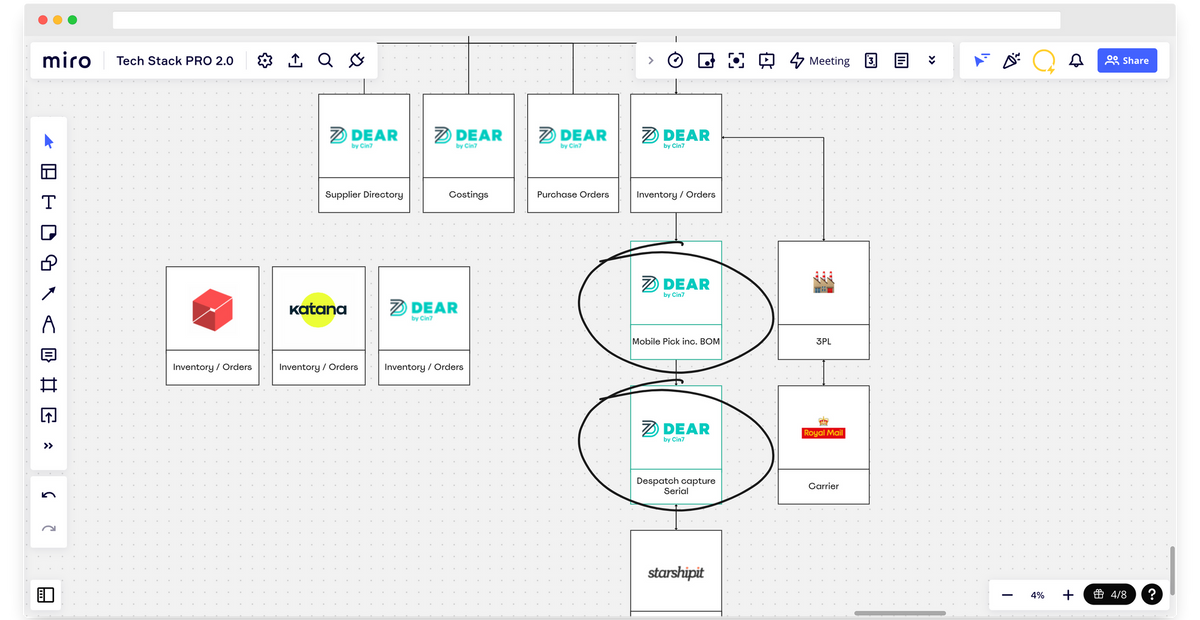1200x620 pixels.
Task: Click the numbered card icon
Action: [x=871, y=60]
